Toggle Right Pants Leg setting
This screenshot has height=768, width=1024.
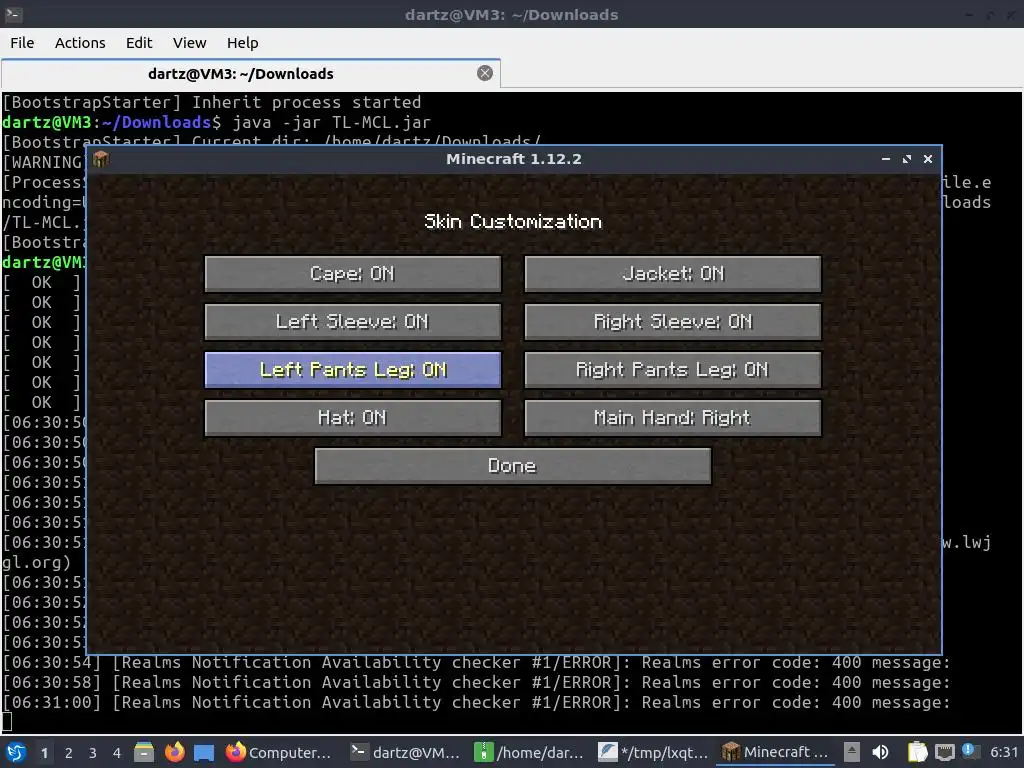click(673, 370)
